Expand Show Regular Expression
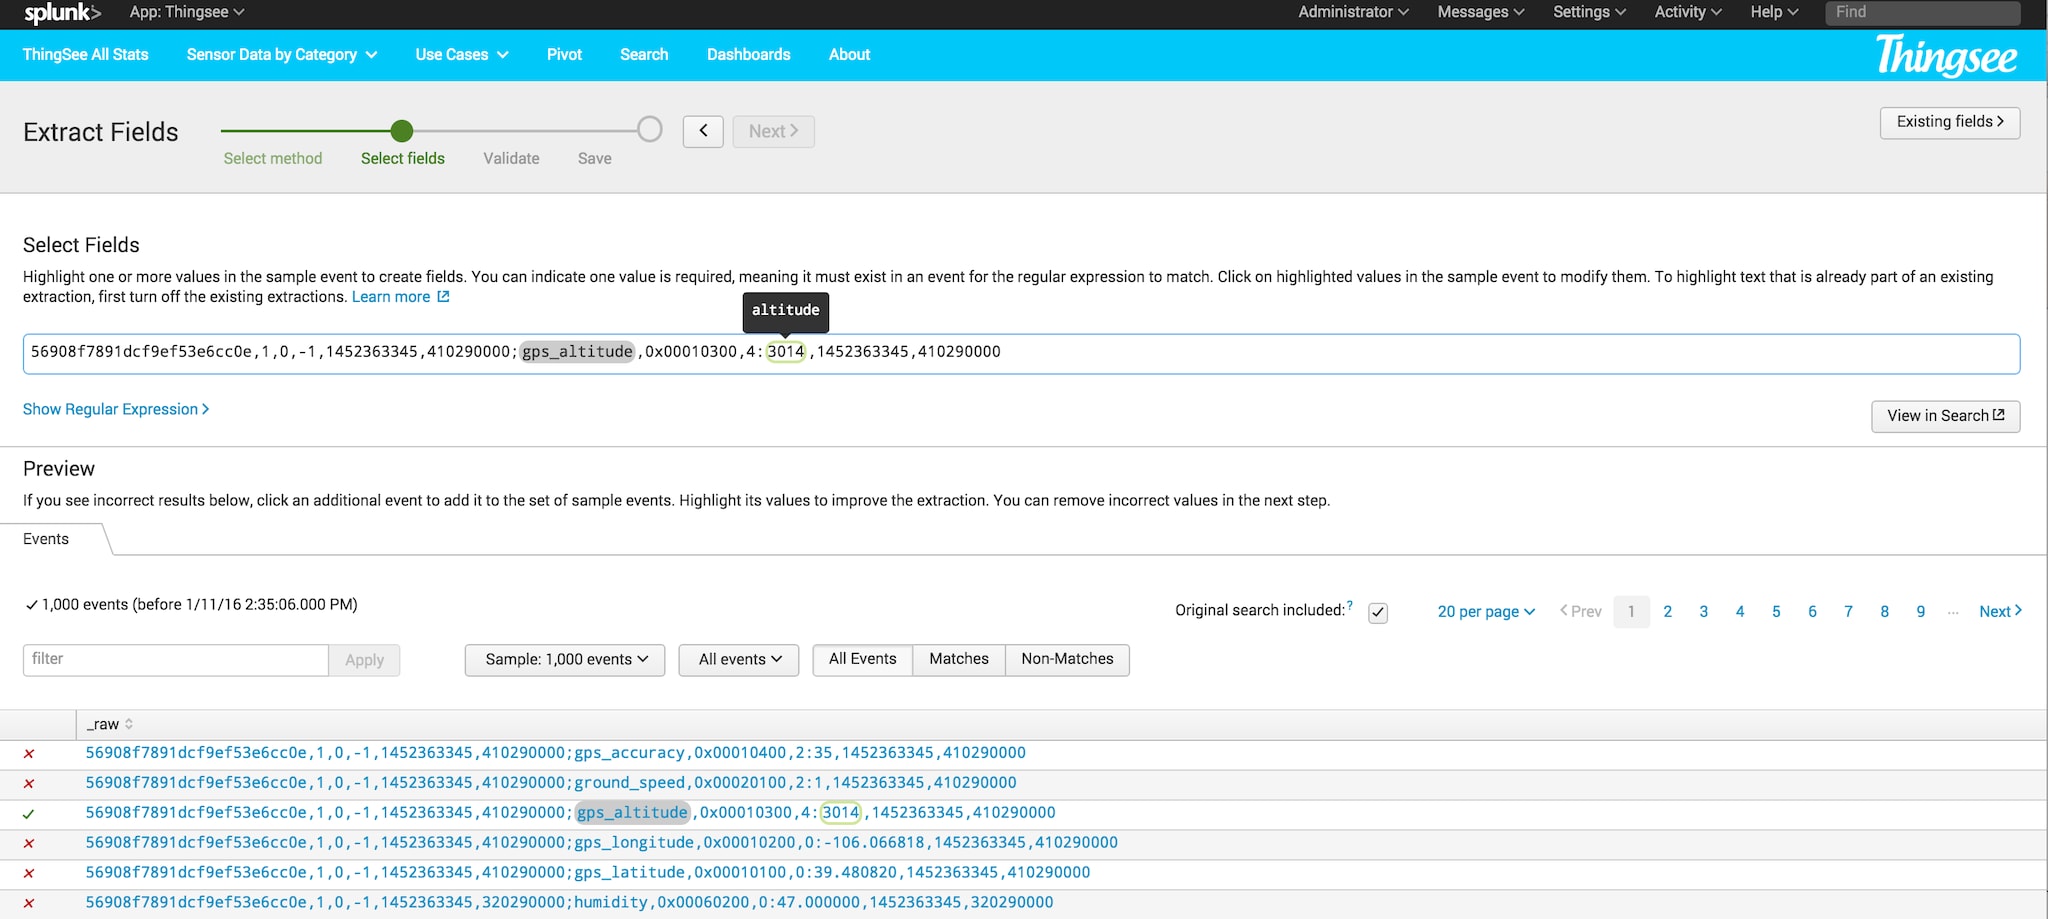The width and height of the screenshot is (2048, 919). pos(116,409)
